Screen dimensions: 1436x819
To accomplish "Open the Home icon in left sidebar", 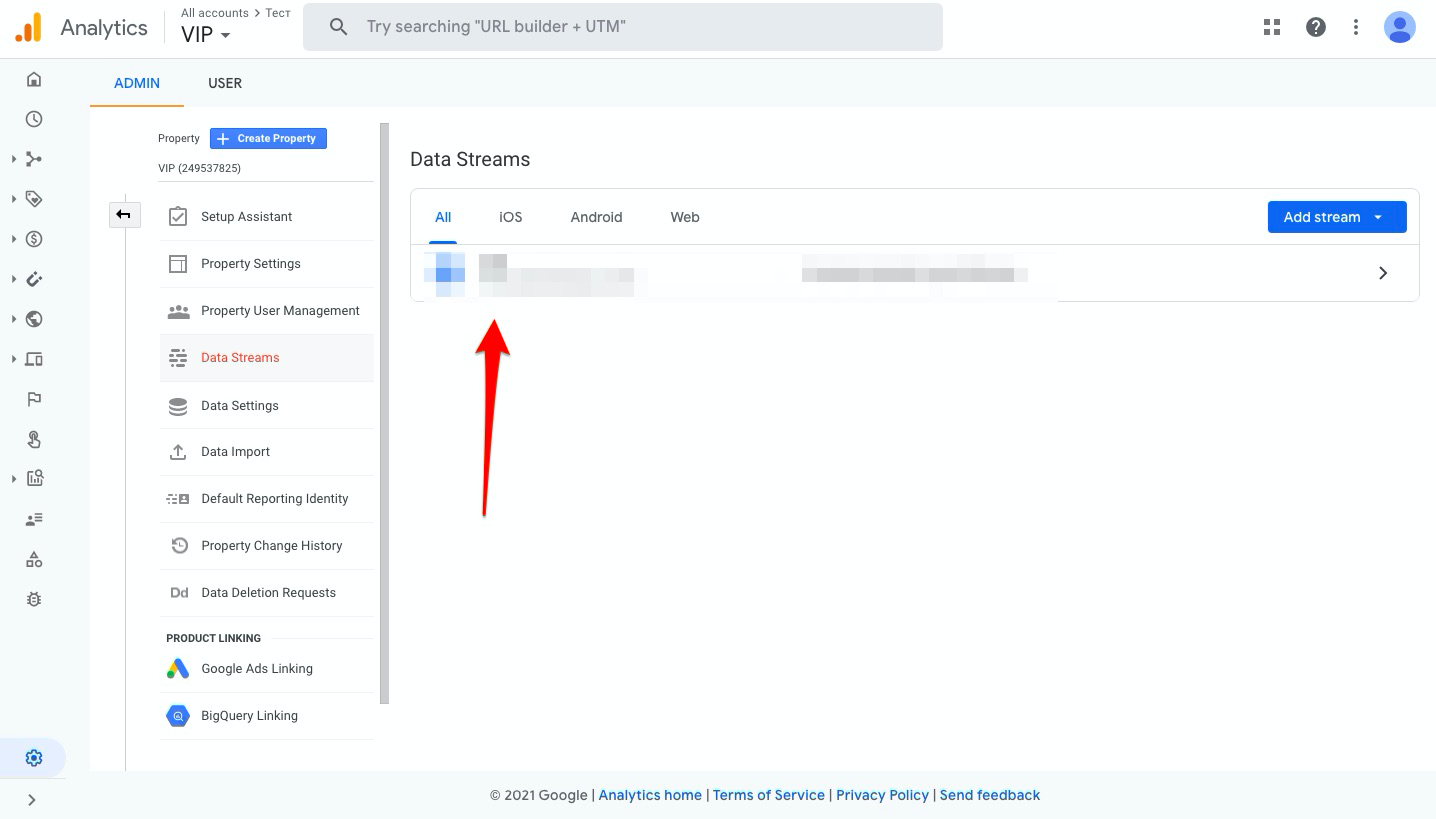I will pos(34,79).
